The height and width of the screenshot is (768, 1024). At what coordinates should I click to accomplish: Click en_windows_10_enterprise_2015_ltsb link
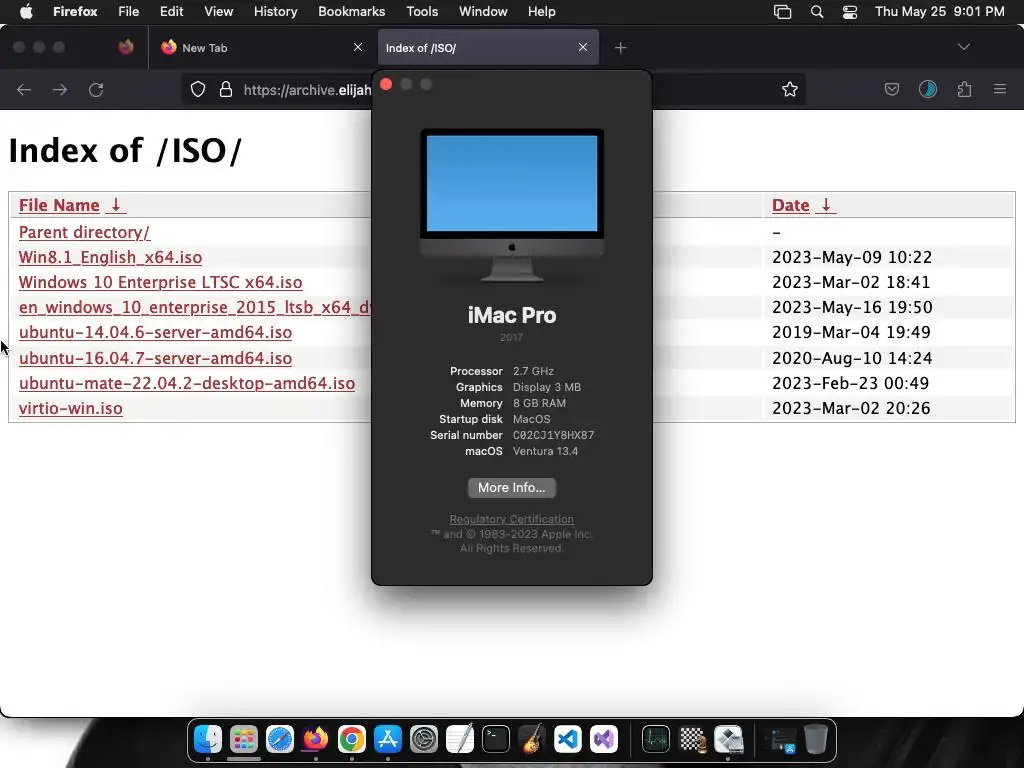point(195,307)
